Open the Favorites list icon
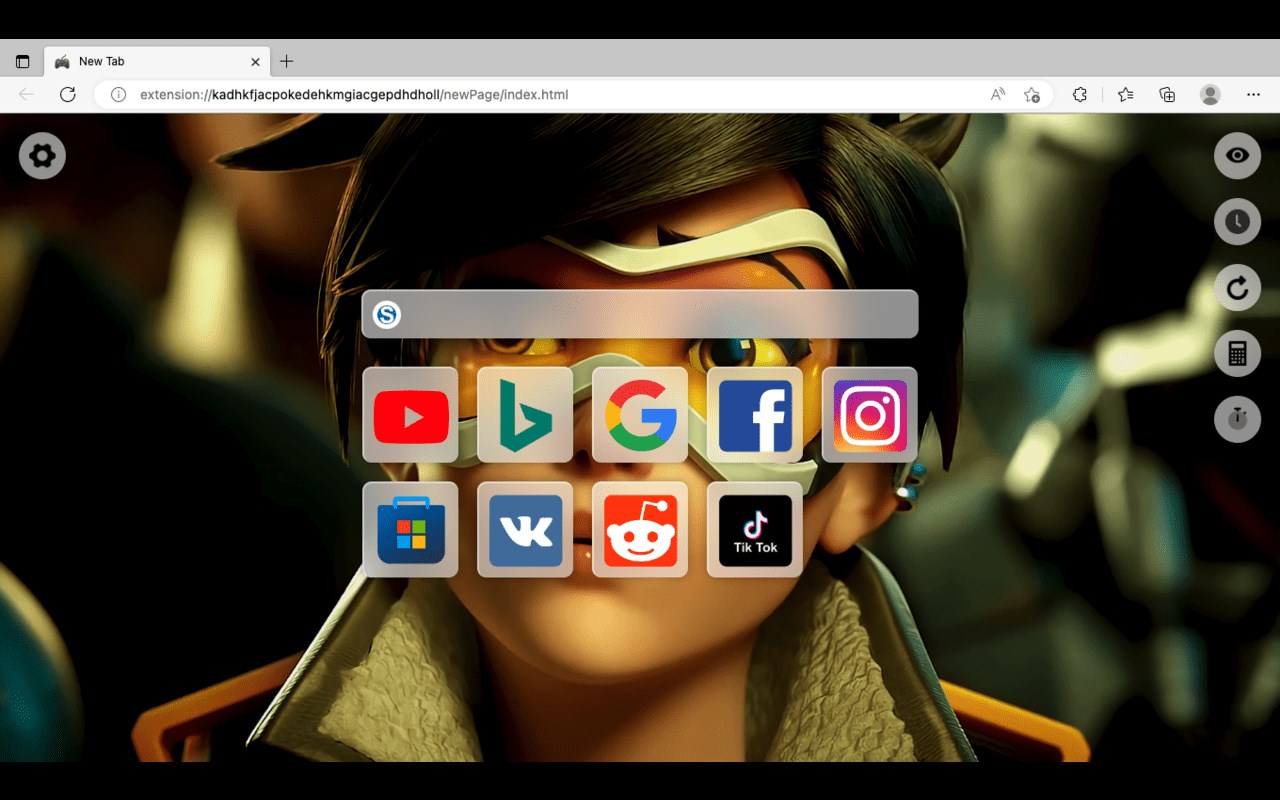 pos(1126,95)
